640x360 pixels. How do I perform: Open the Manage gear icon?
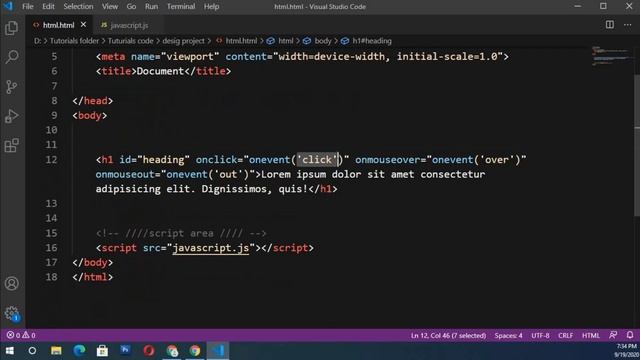coord(11,313)
